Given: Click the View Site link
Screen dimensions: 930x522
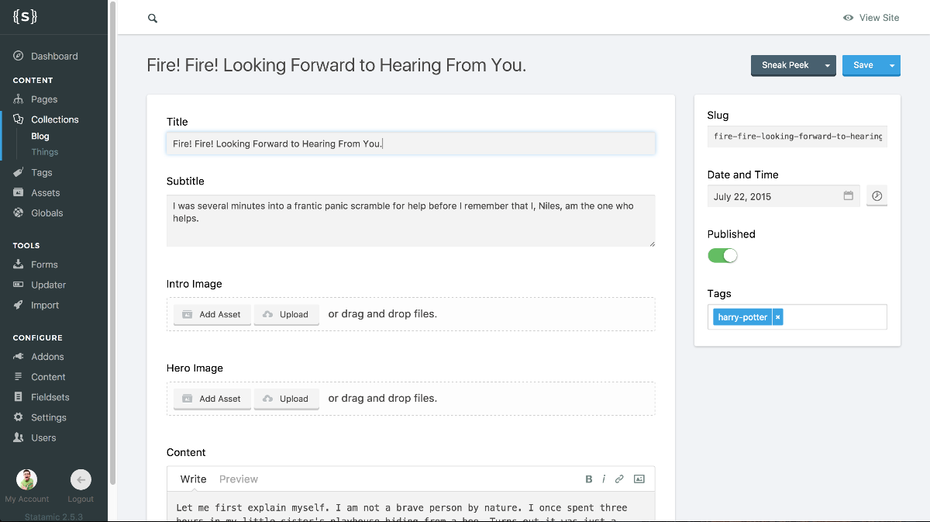Looking at the screenshot, I should coord(871,18).
